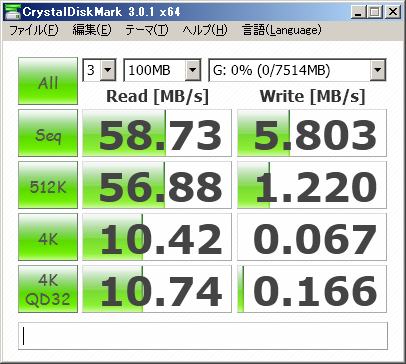This screenshot has width=406, height=364.
Task: Start the Seq sequential test
Action: (x=48, y=133)
